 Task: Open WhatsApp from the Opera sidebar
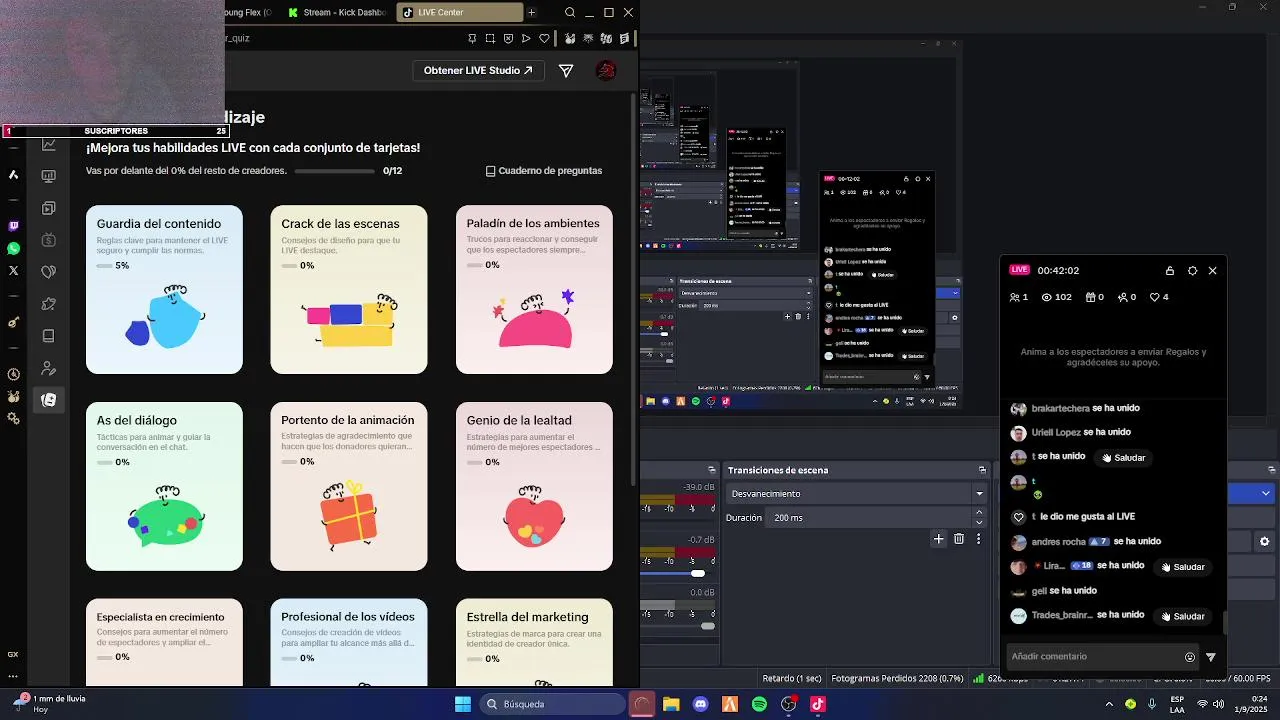[x=13, y=248]
